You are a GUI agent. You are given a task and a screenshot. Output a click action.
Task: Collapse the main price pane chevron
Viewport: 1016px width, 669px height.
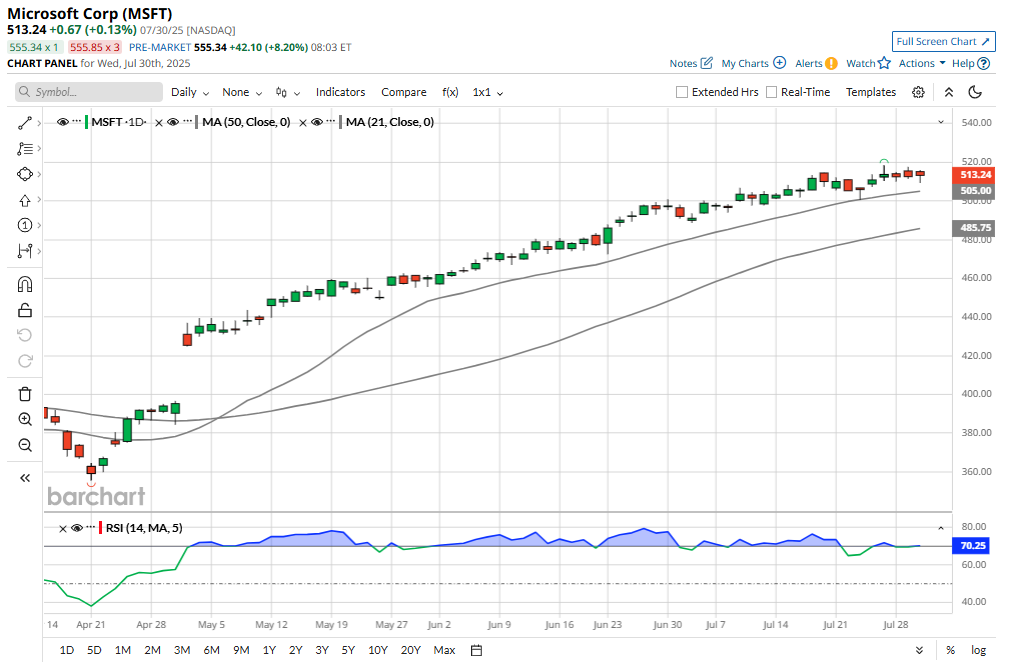pyautogui.click(x=941, y=123)
